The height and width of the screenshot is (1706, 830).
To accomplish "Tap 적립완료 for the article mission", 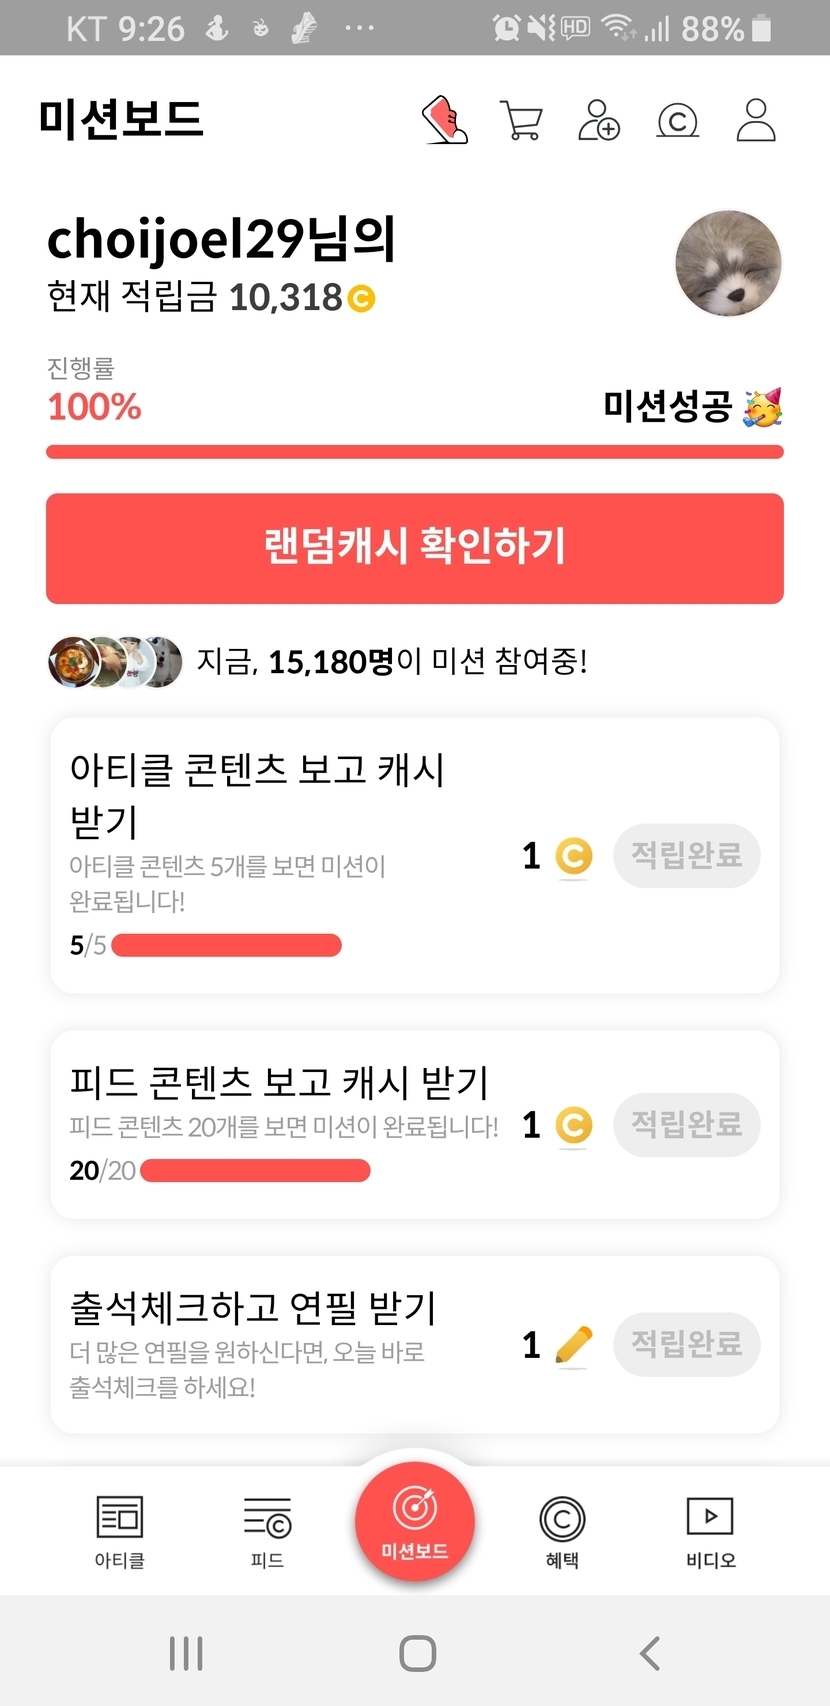I will [x=686, y=855].
